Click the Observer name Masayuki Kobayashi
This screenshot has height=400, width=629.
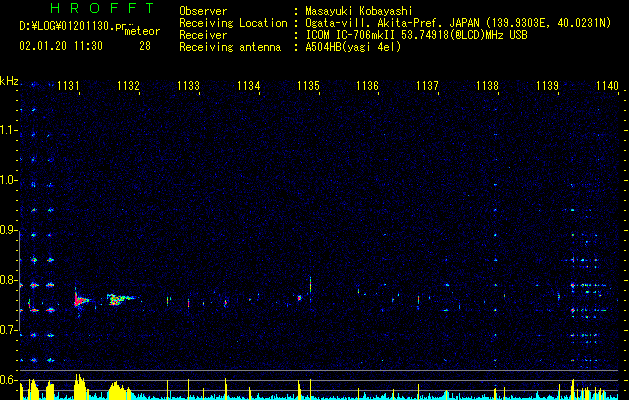pyautogui.click(x=359, y=11)
